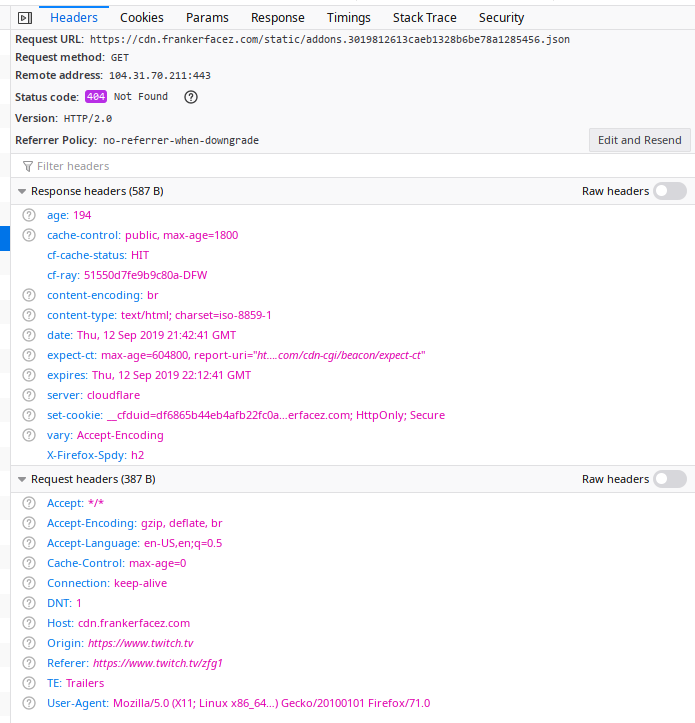The height and width of the screenshot is (723, 695).
Task: Open help icon for Referer header
Action: click(29, 663)
